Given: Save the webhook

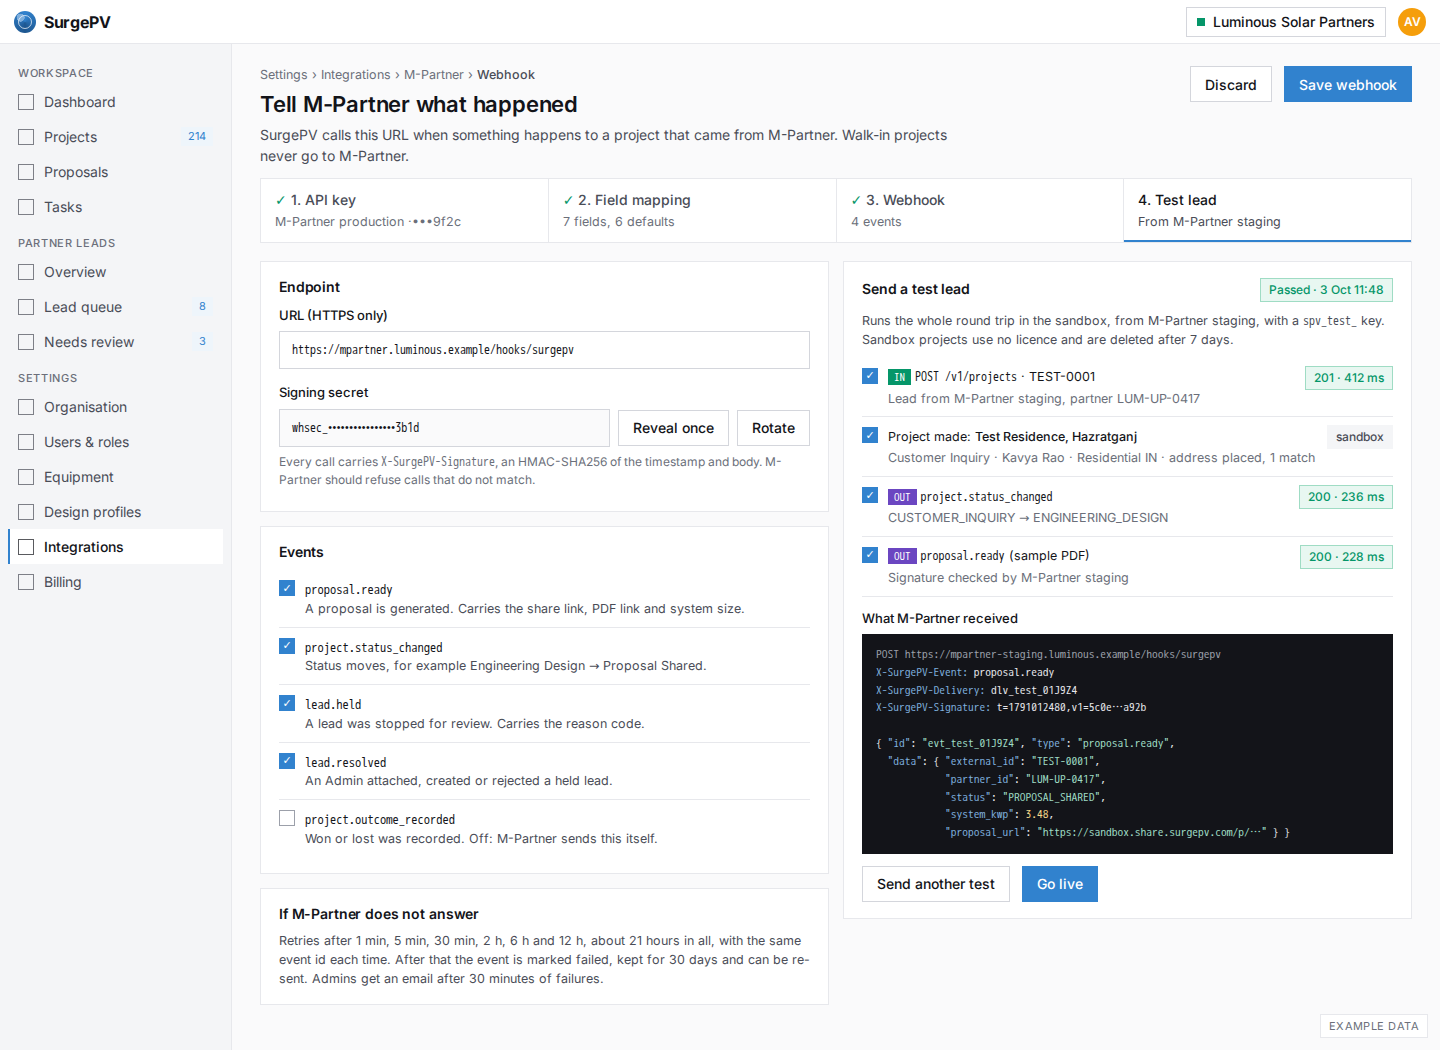Looking at the screenshot, I should coord(1348,85).
